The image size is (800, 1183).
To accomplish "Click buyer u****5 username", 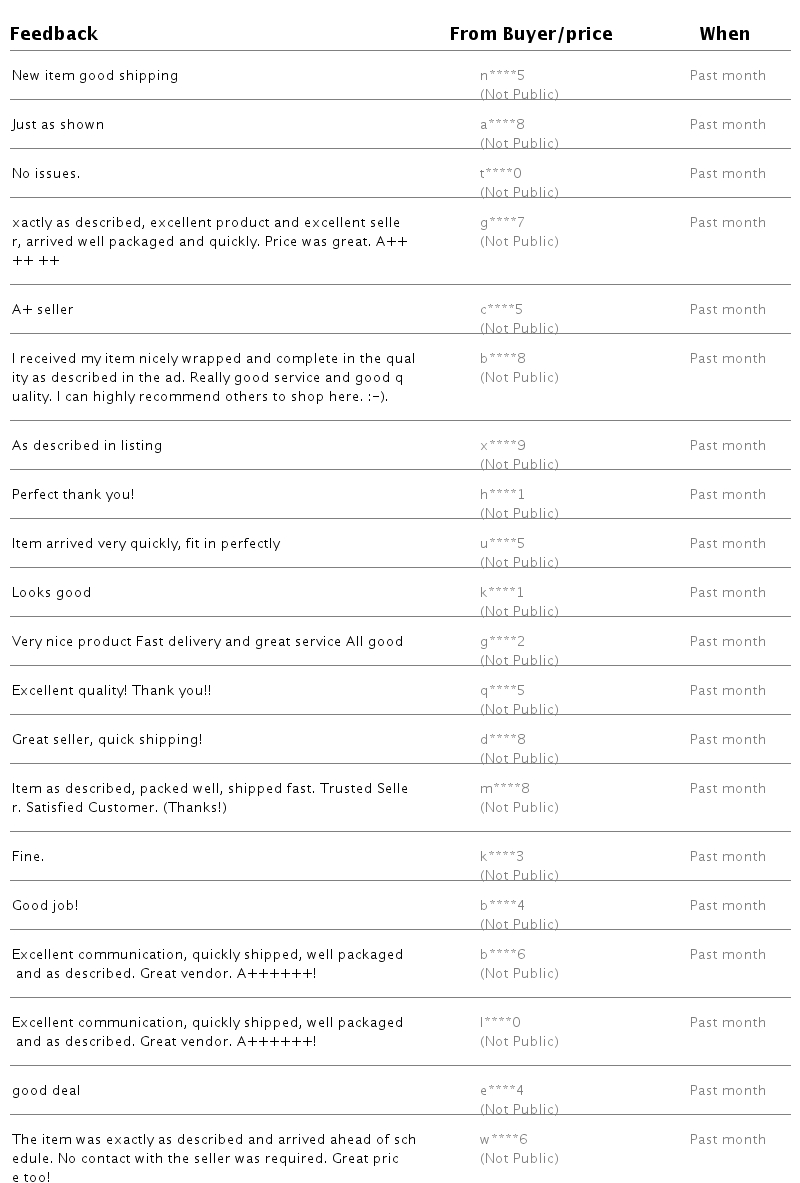I will [502, 543].
